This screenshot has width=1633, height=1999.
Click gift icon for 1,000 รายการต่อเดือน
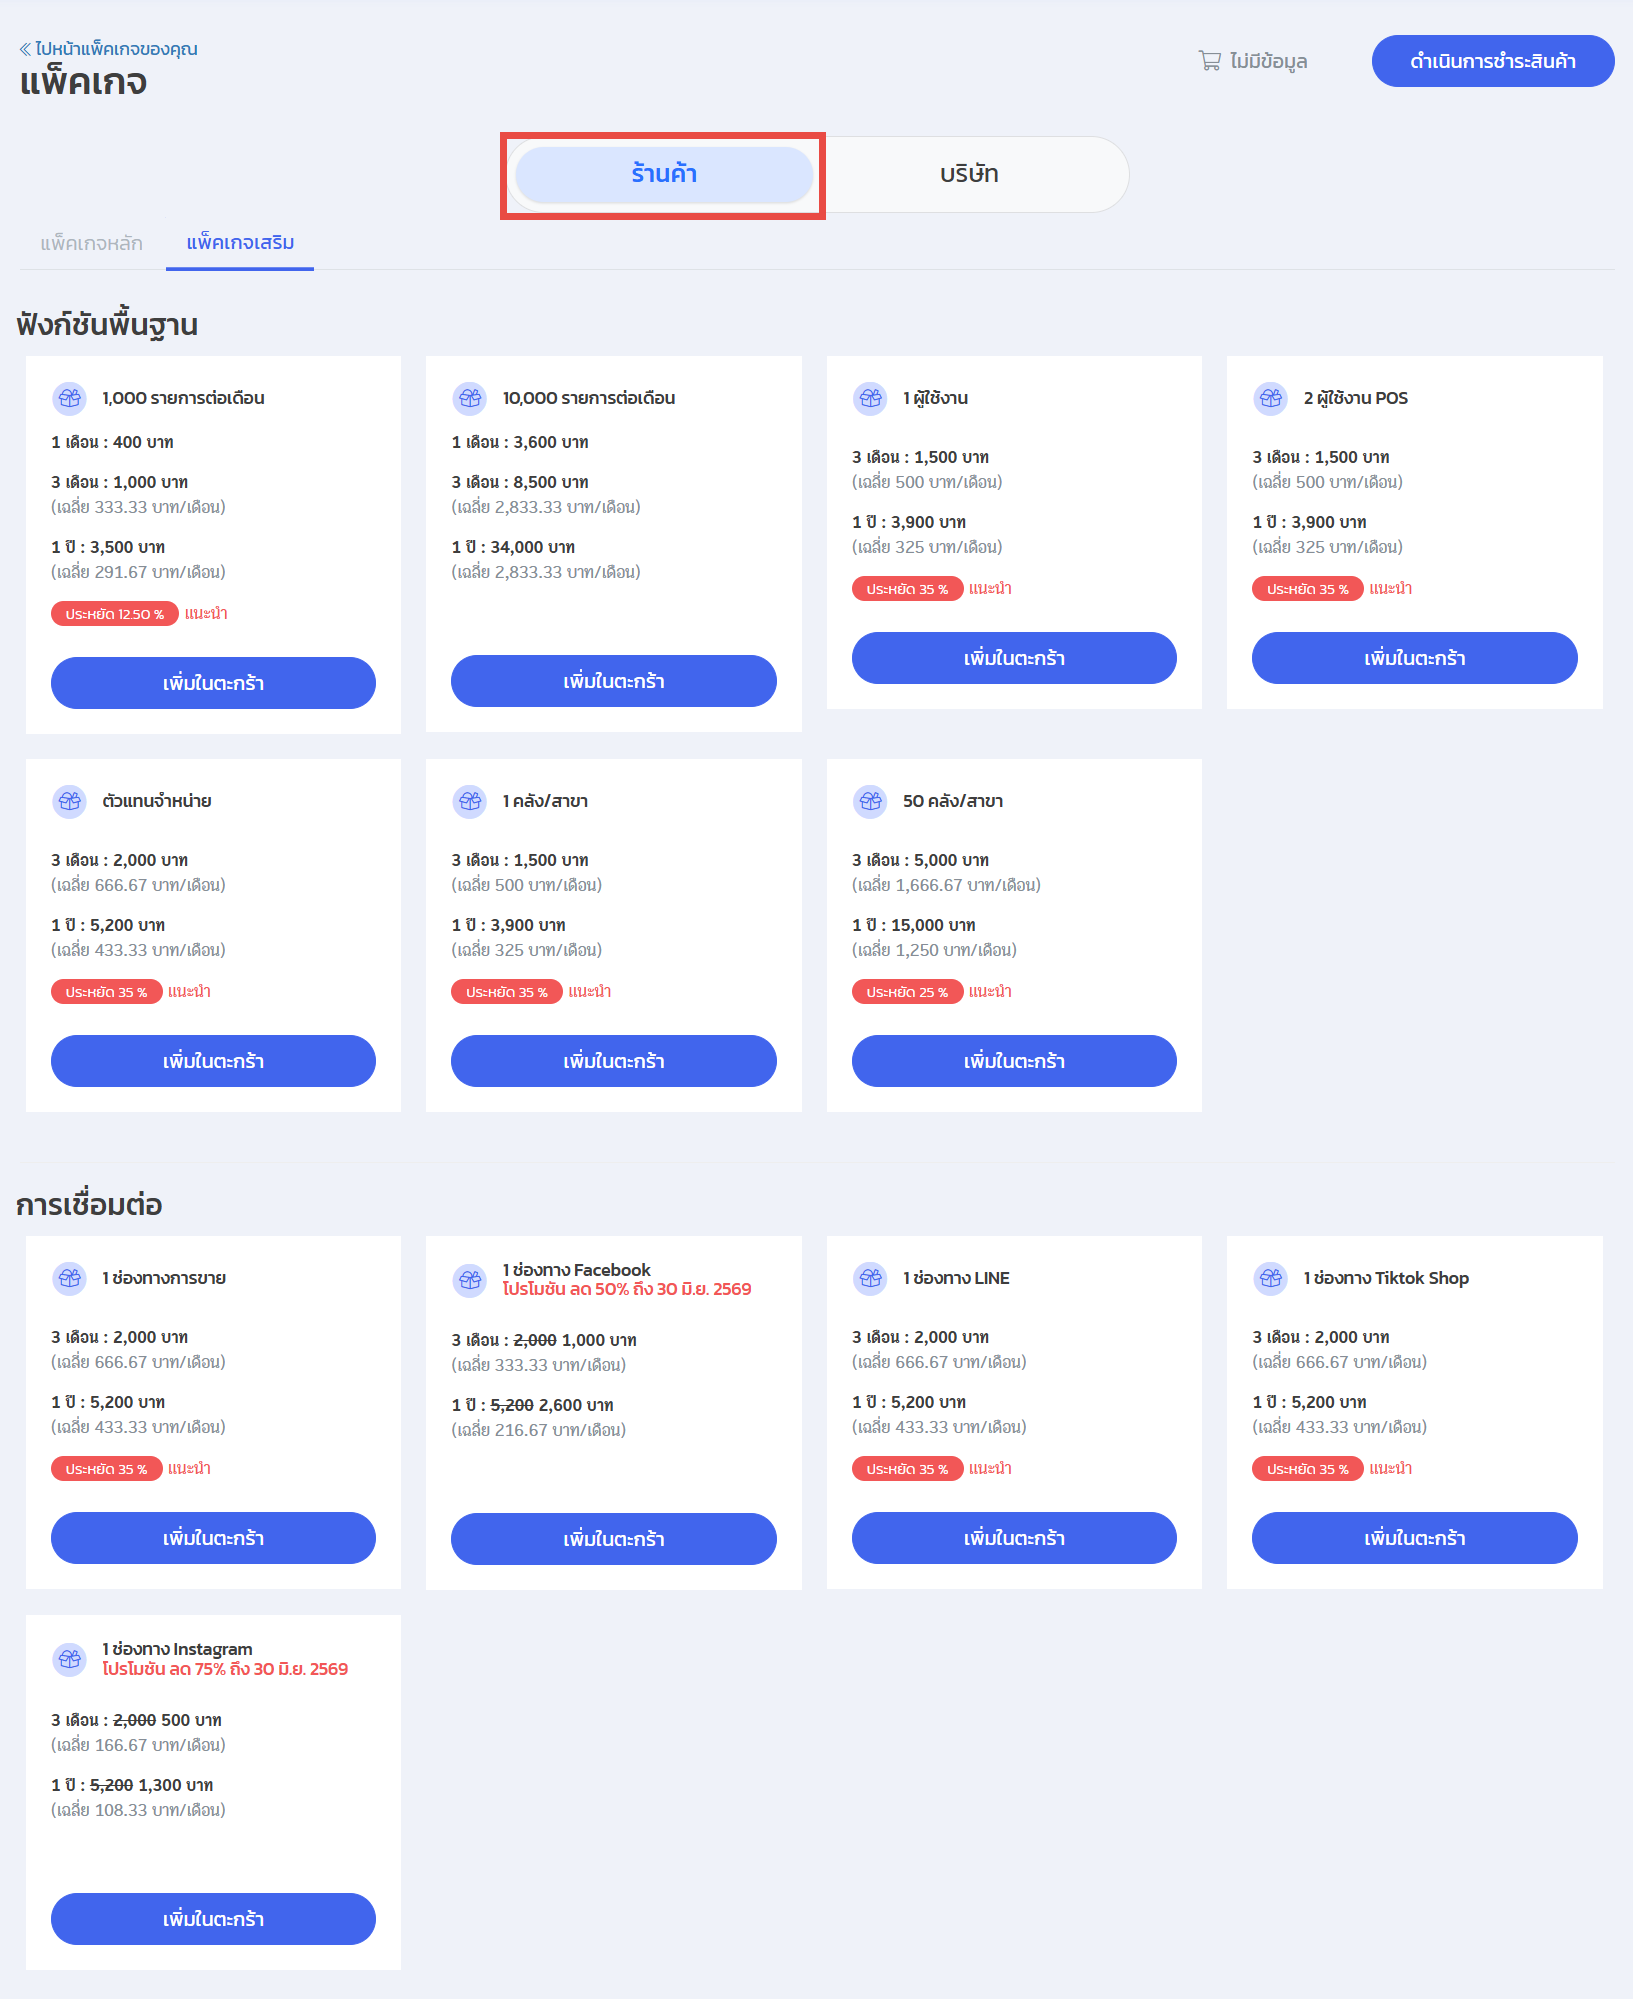[x=70, y=398]
